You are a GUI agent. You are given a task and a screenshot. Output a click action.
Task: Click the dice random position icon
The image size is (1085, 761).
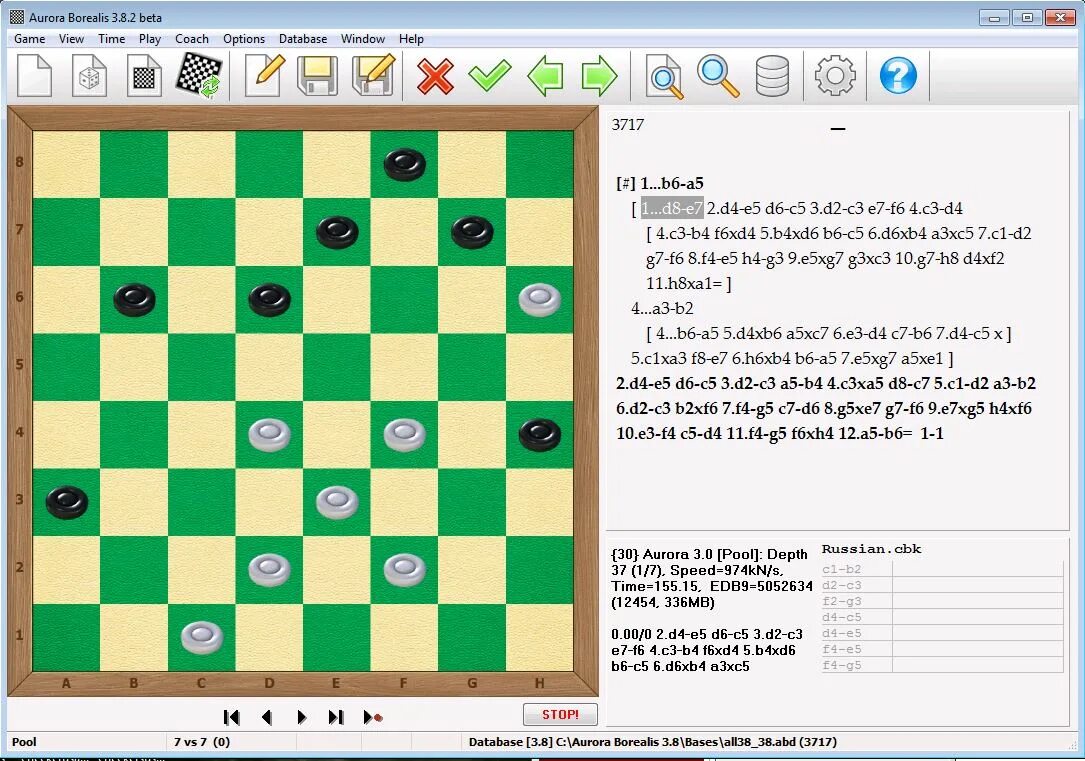click(89, 75)
